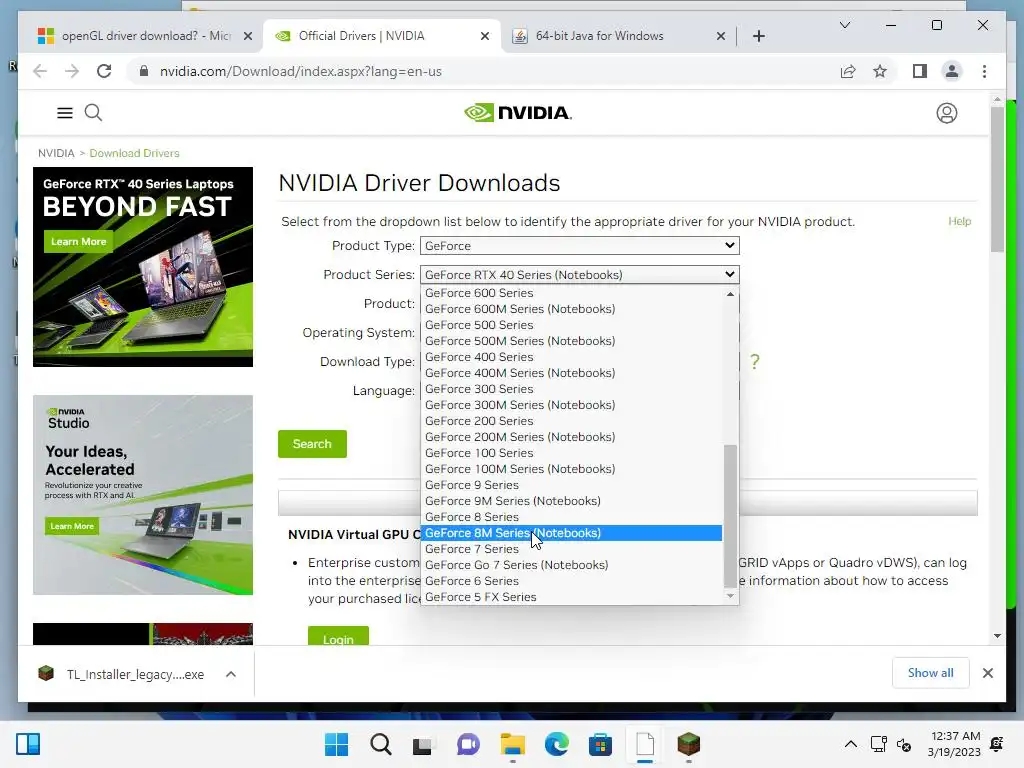Go back with the browser back arrow
The image size is (1024, 768).
[x=40, y=71]
